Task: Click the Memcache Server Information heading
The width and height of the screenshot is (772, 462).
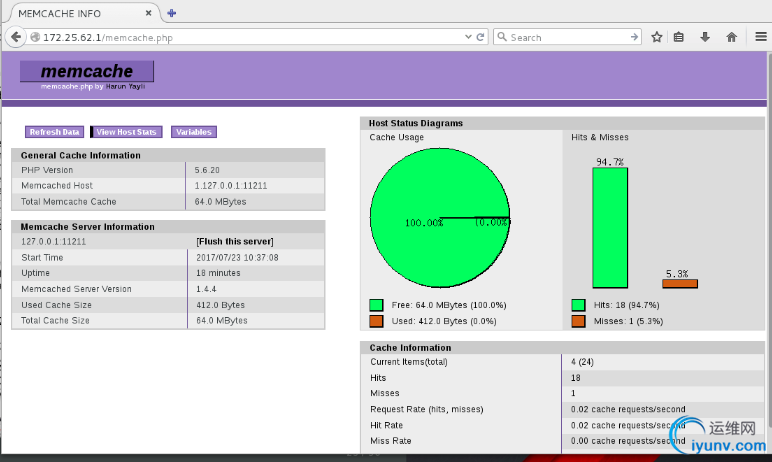Action: click(x=87, y=227)
